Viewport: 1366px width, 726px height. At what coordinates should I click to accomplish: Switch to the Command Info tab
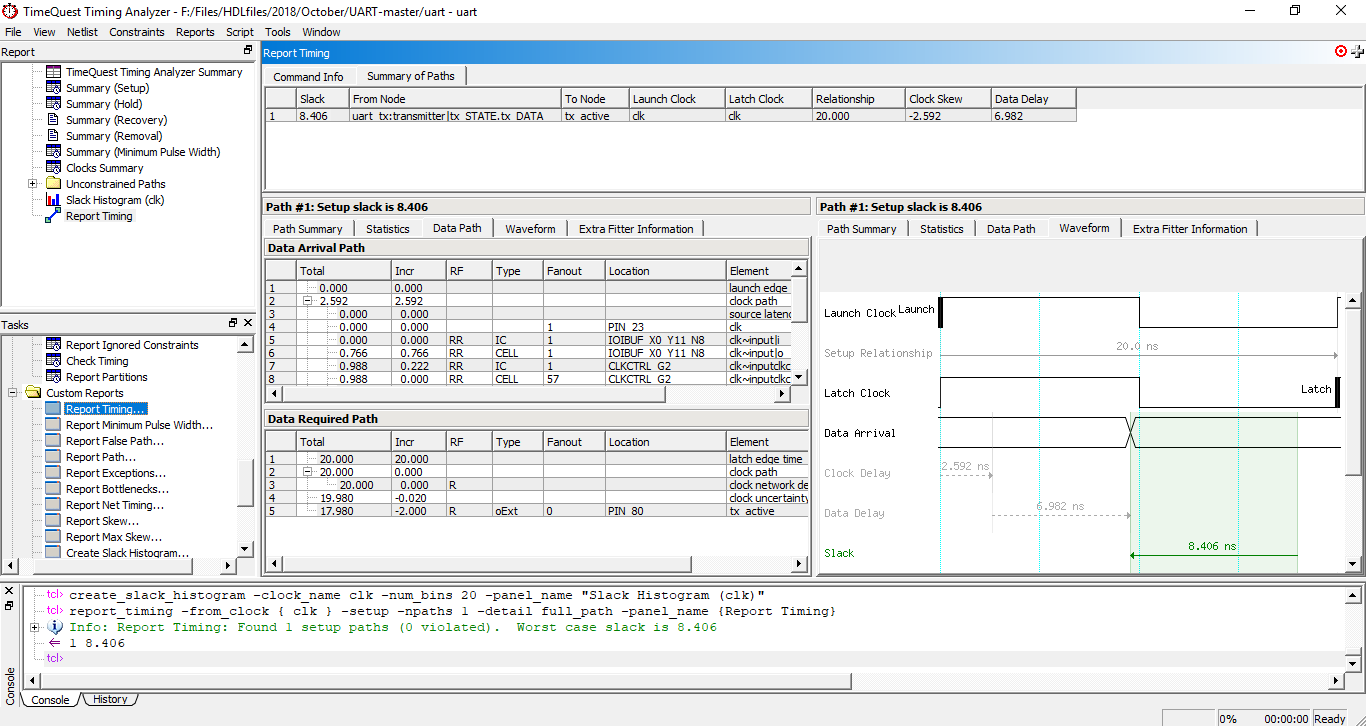coord(308,77)
